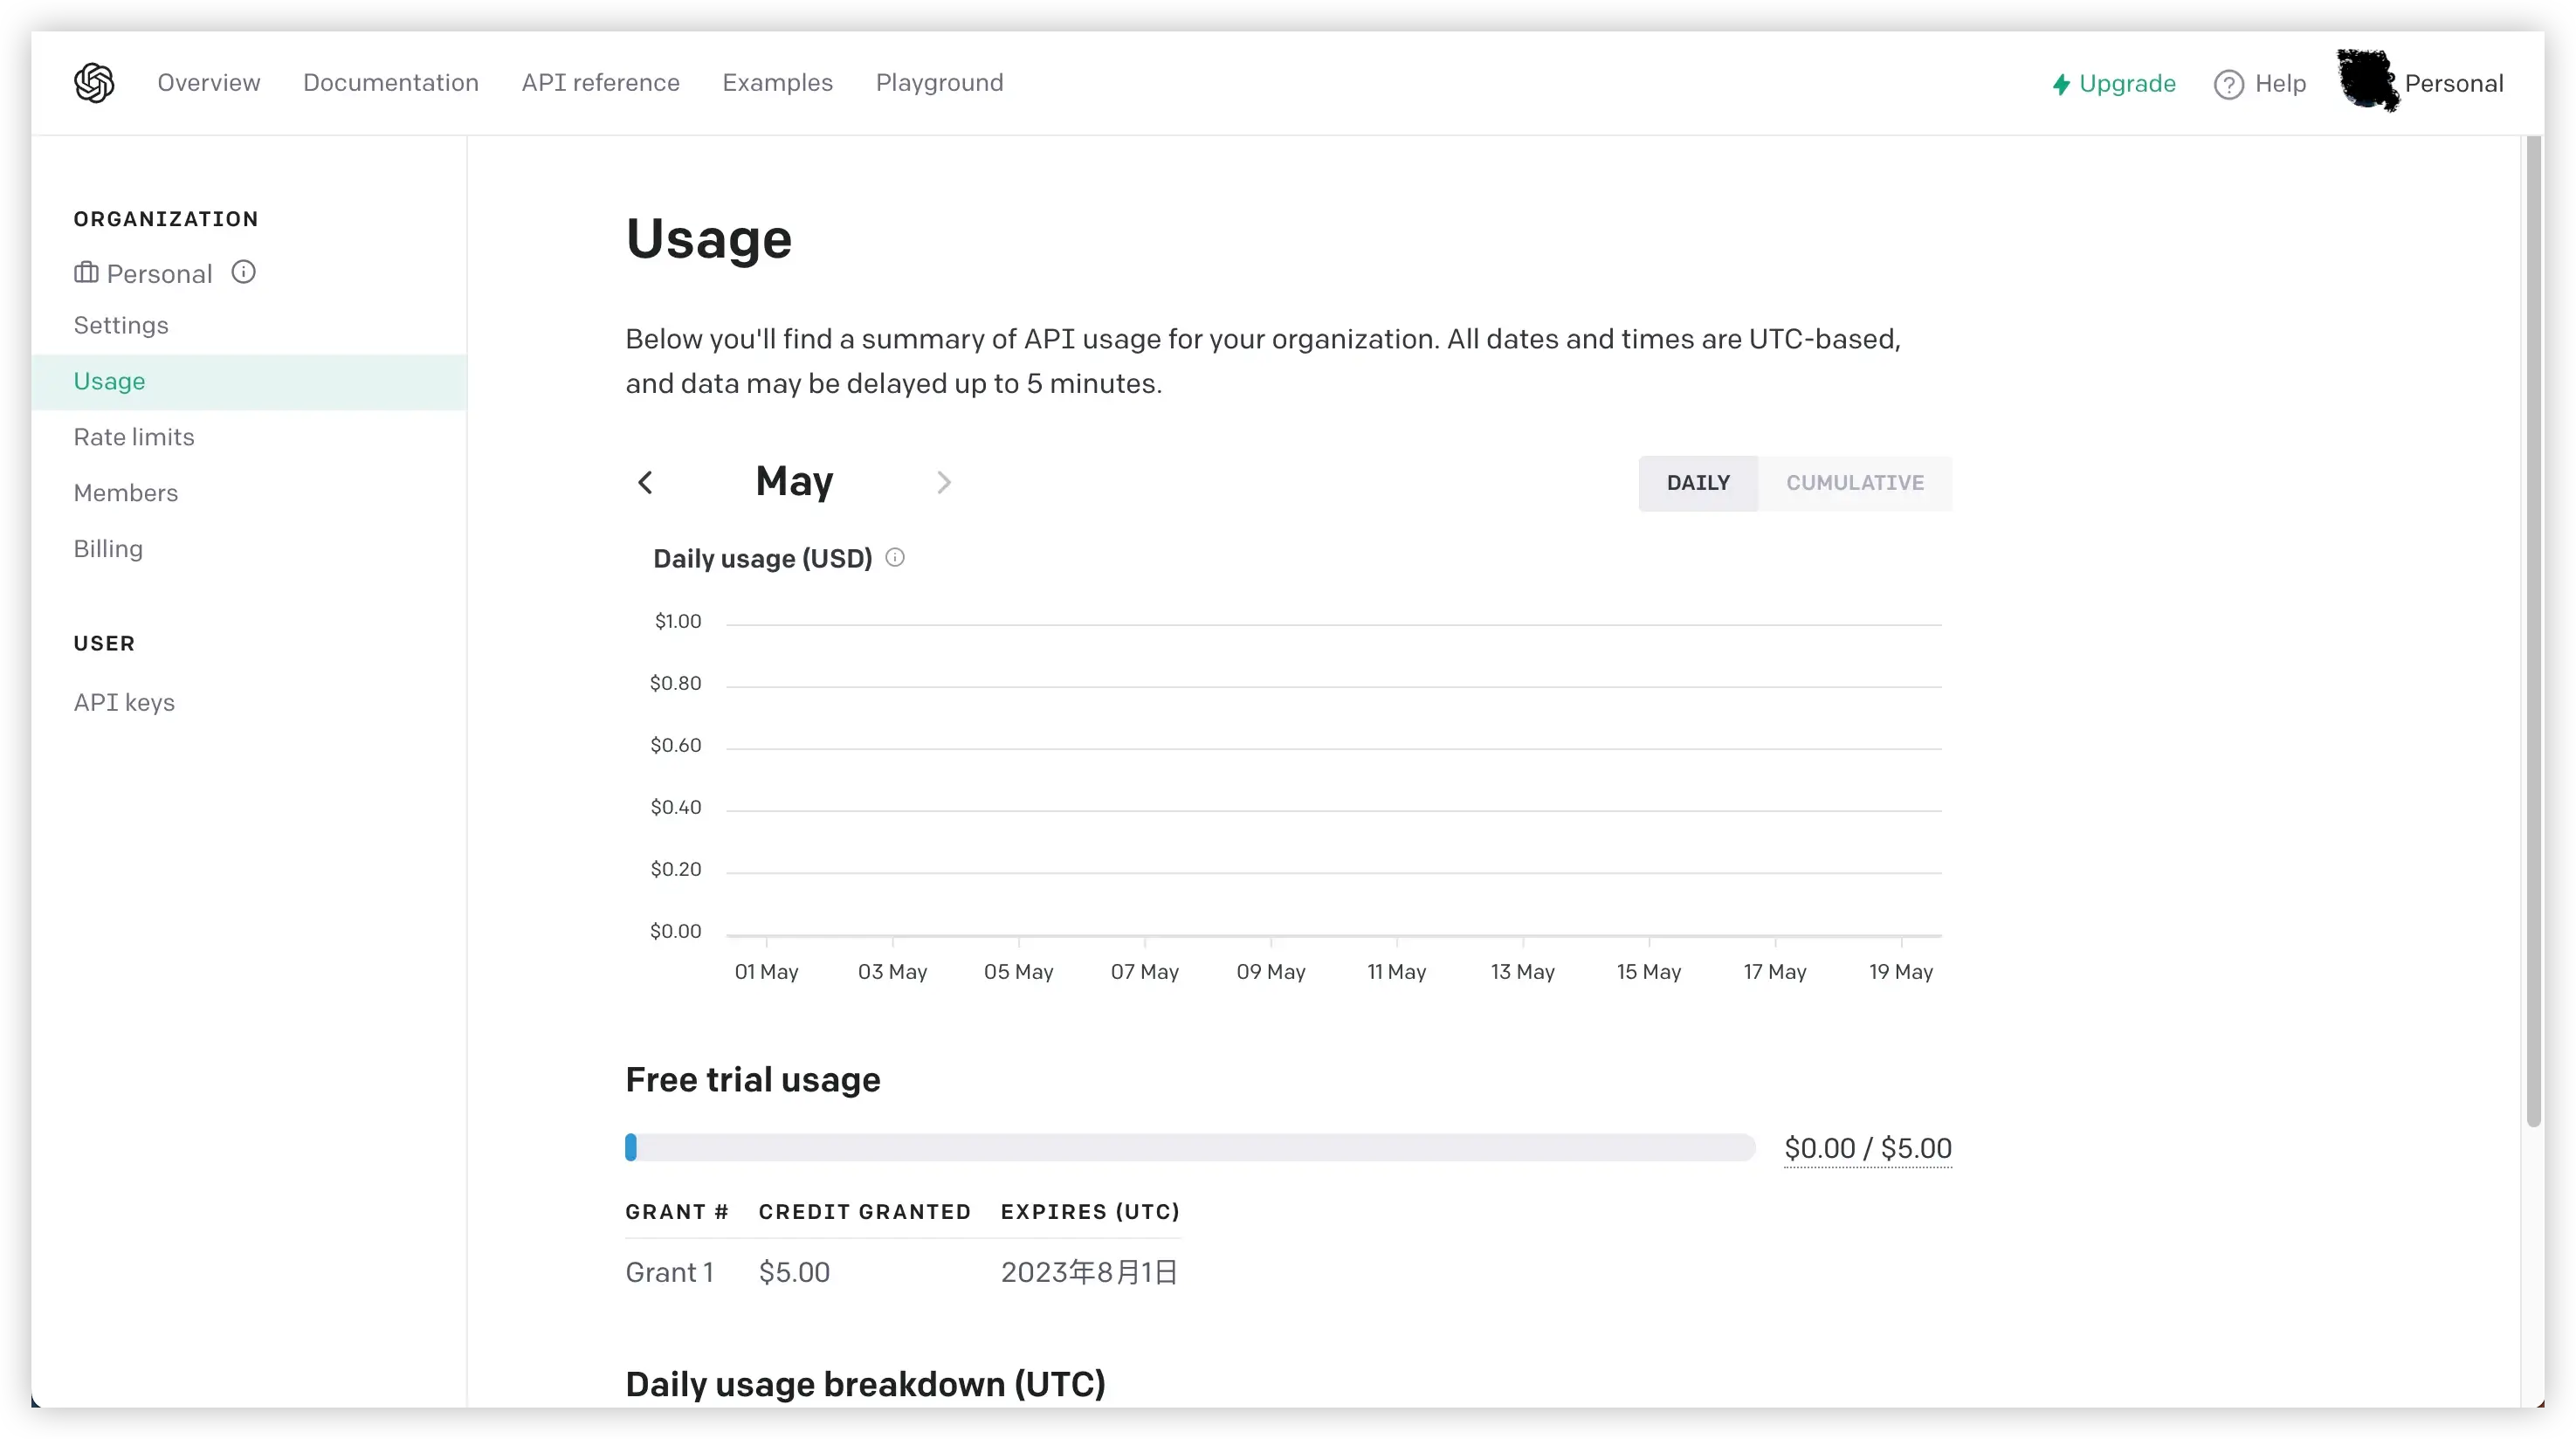Click the Help button text
This screenshot has height=1439, width=2576.
click(2280, 84)
